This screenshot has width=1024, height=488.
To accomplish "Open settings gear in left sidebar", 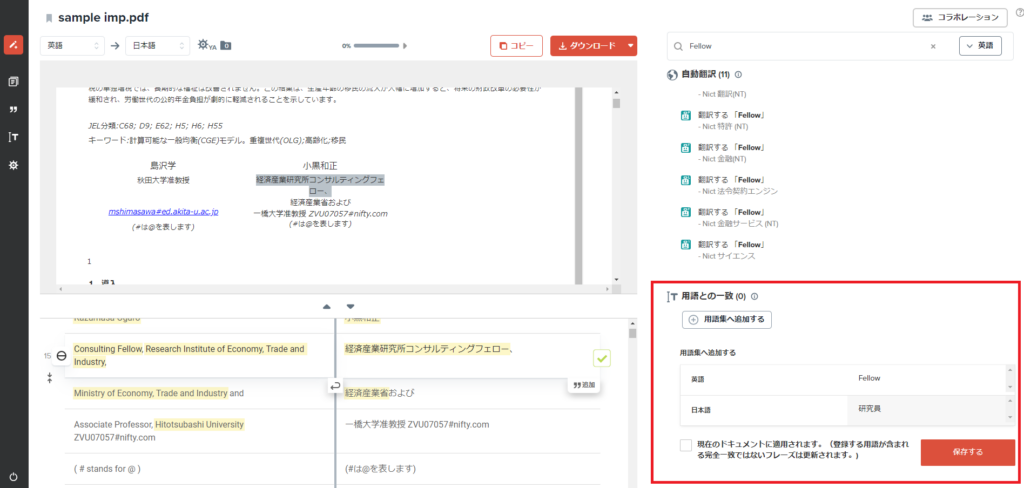I will pyautogui.click(x=13, y=165).
